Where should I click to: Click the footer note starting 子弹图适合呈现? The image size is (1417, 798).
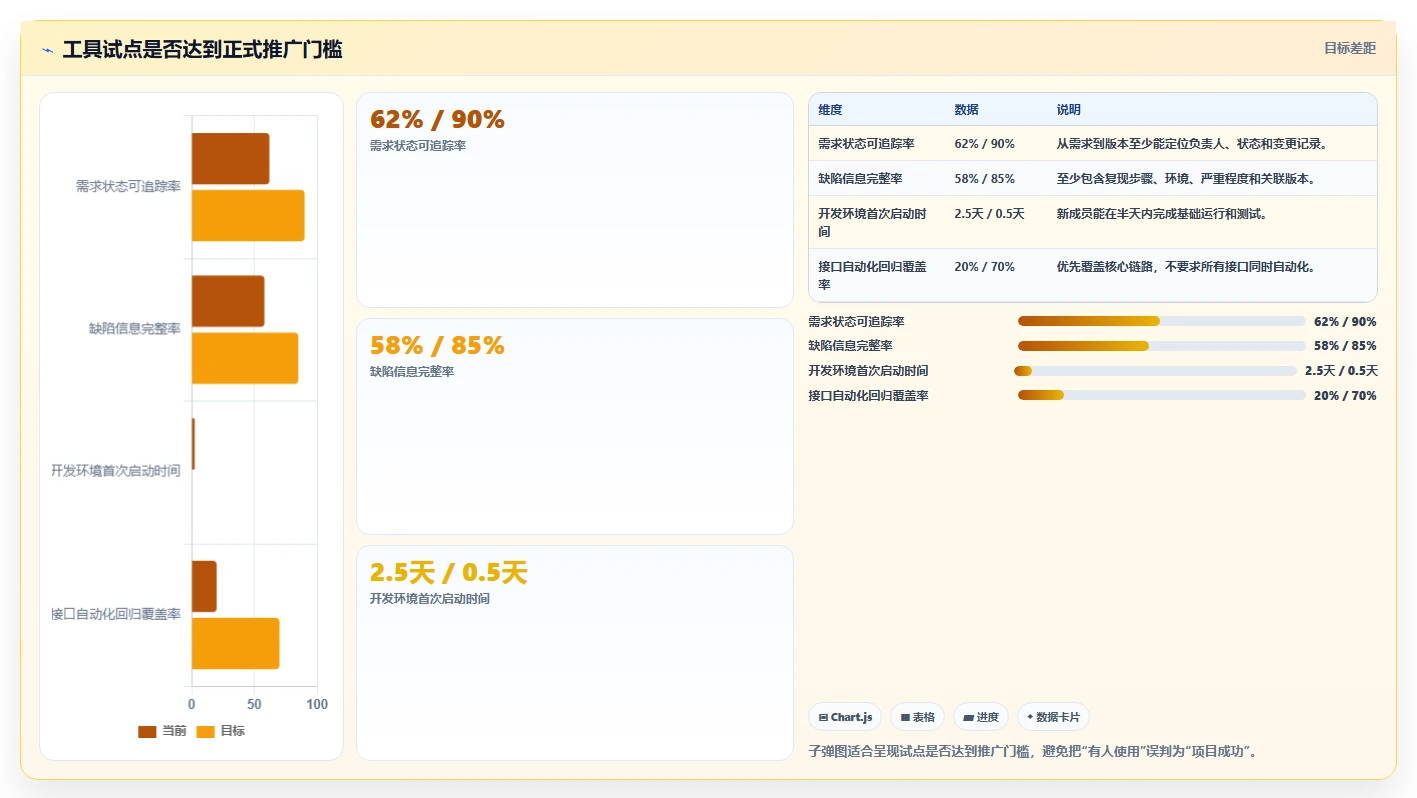pyautogui.click(x=1035, y=752)
